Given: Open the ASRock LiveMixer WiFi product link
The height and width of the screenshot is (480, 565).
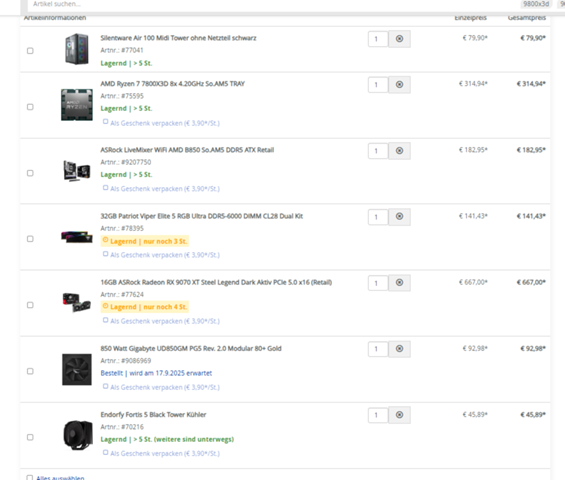Looking at the screenshot, I should [187, 150].
